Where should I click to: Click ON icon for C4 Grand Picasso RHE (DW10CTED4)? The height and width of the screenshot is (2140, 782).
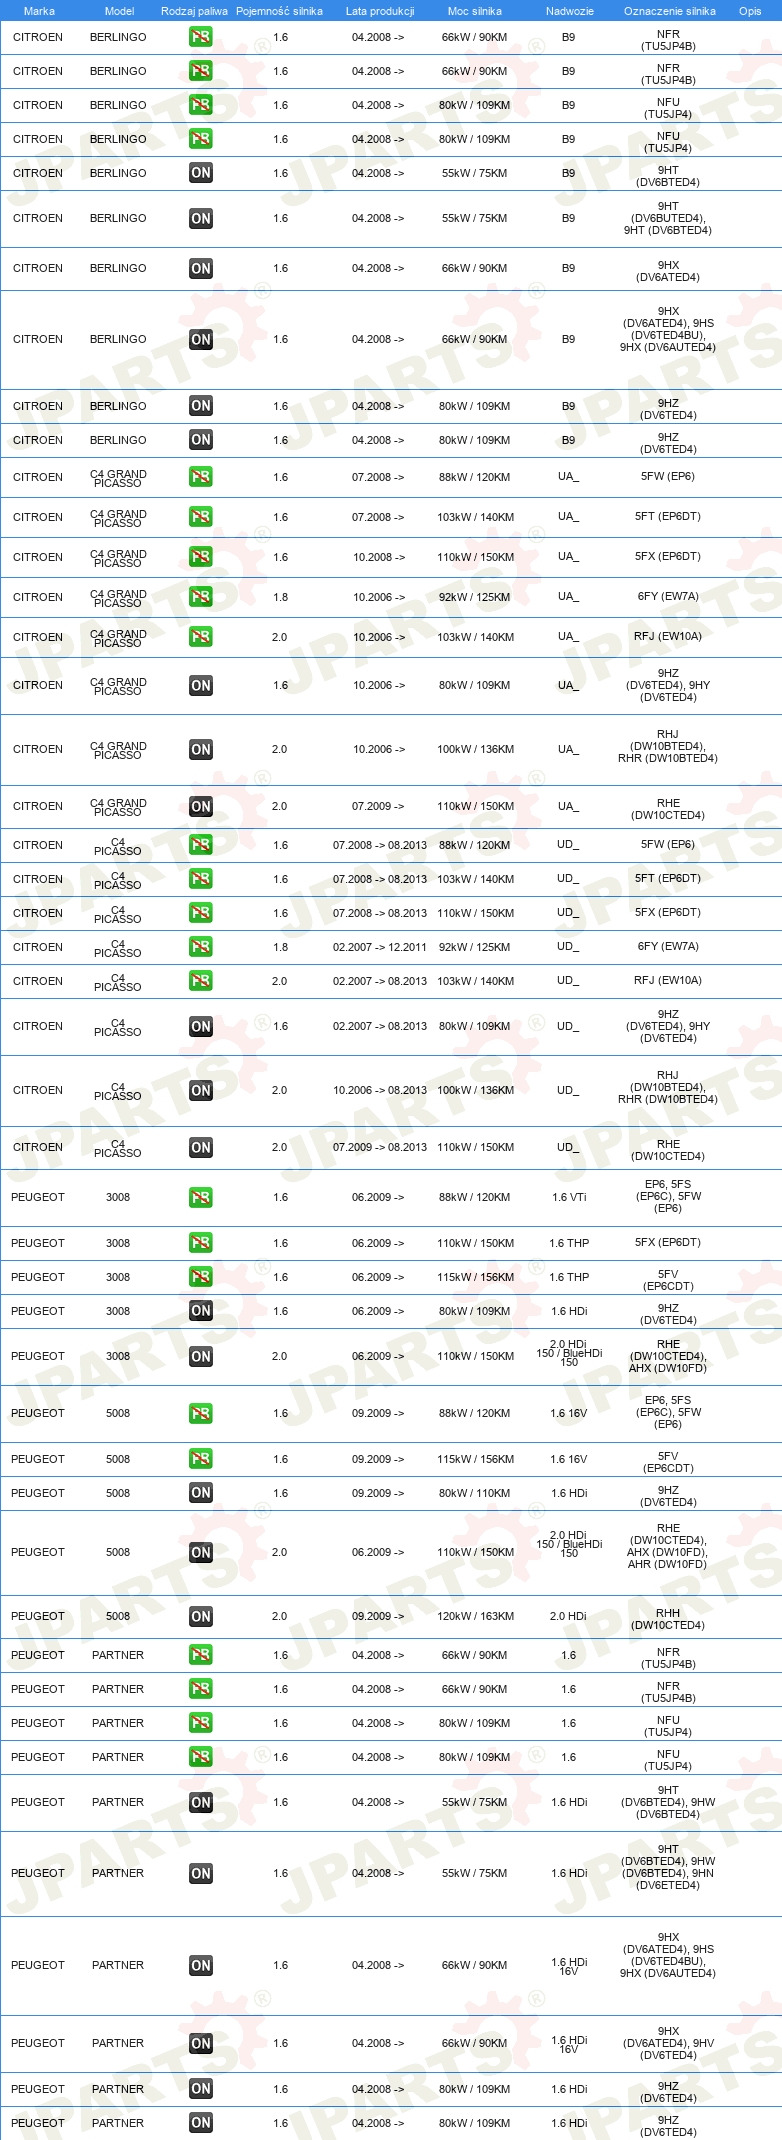[x=201, y=806]
